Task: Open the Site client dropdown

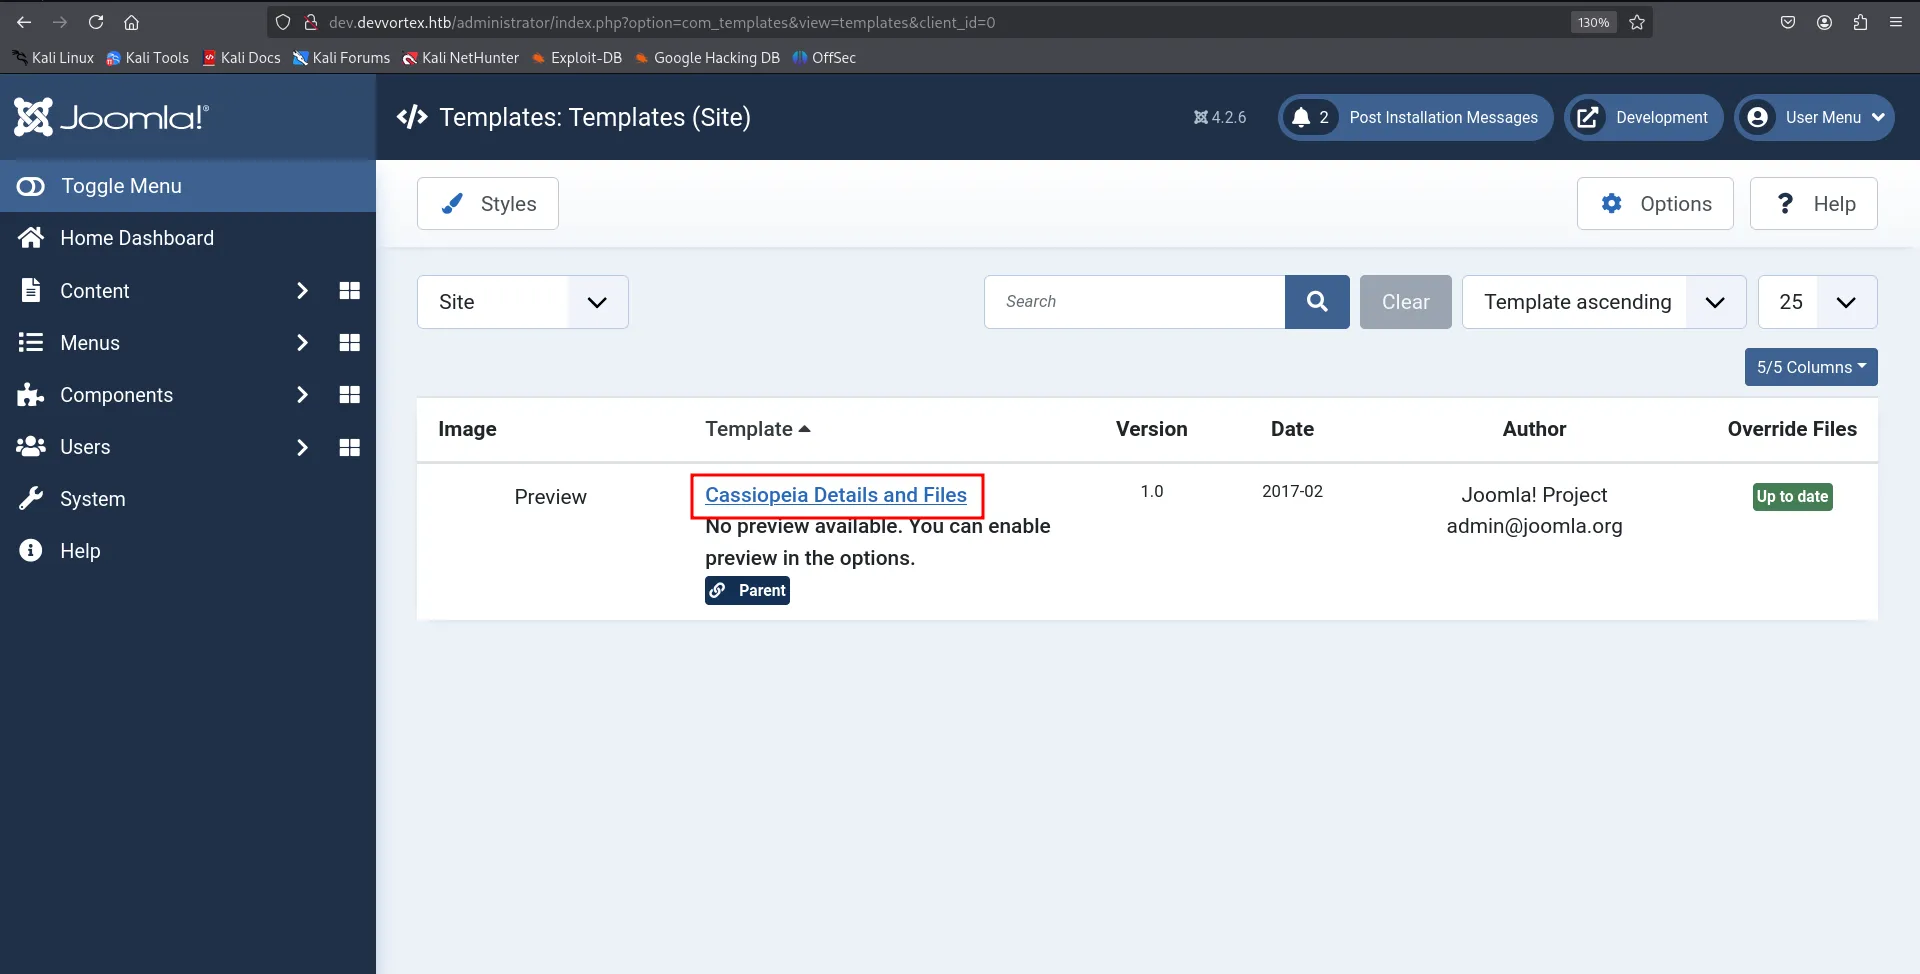Action: 523,302
